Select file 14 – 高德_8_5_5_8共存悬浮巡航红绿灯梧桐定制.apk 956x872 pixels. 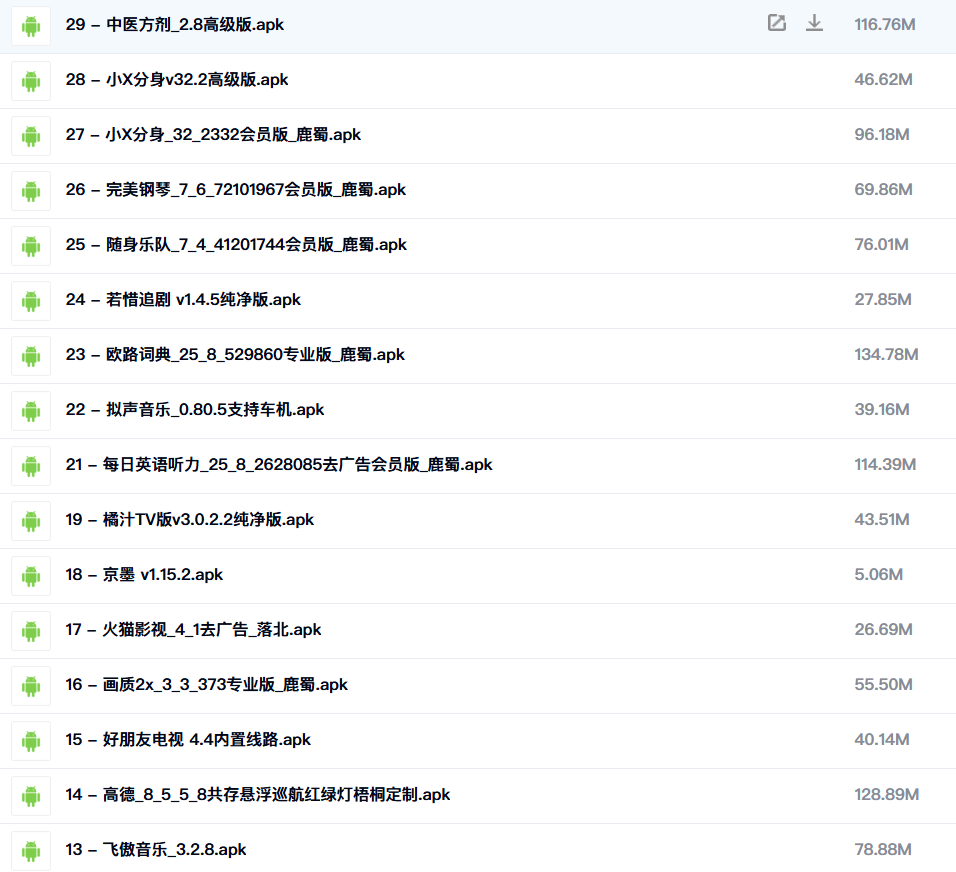tap(258, 794)
